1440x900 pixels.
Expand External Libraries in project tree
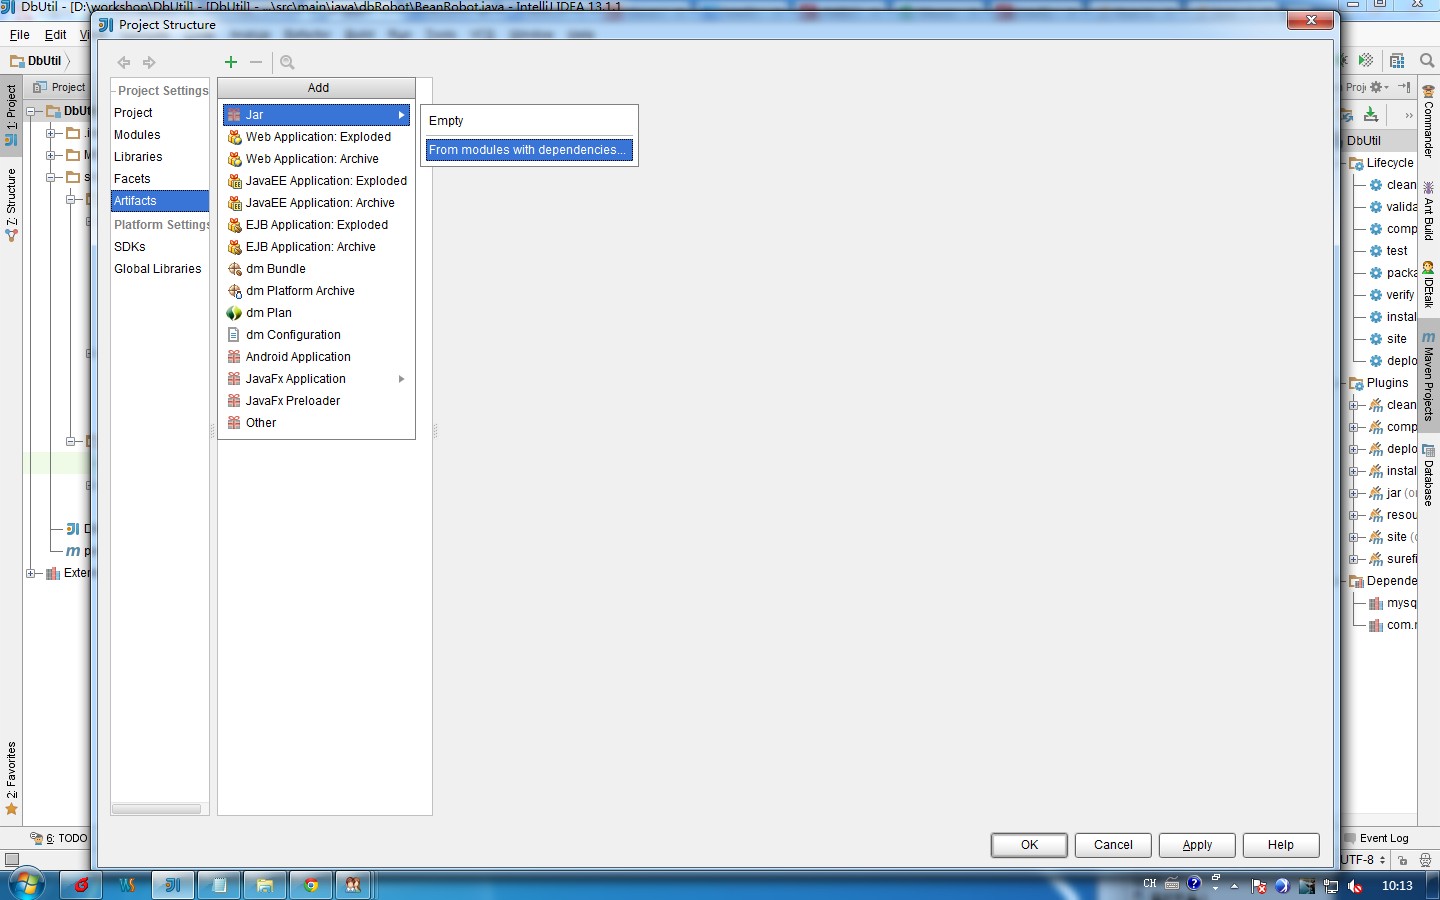point(31,573)
